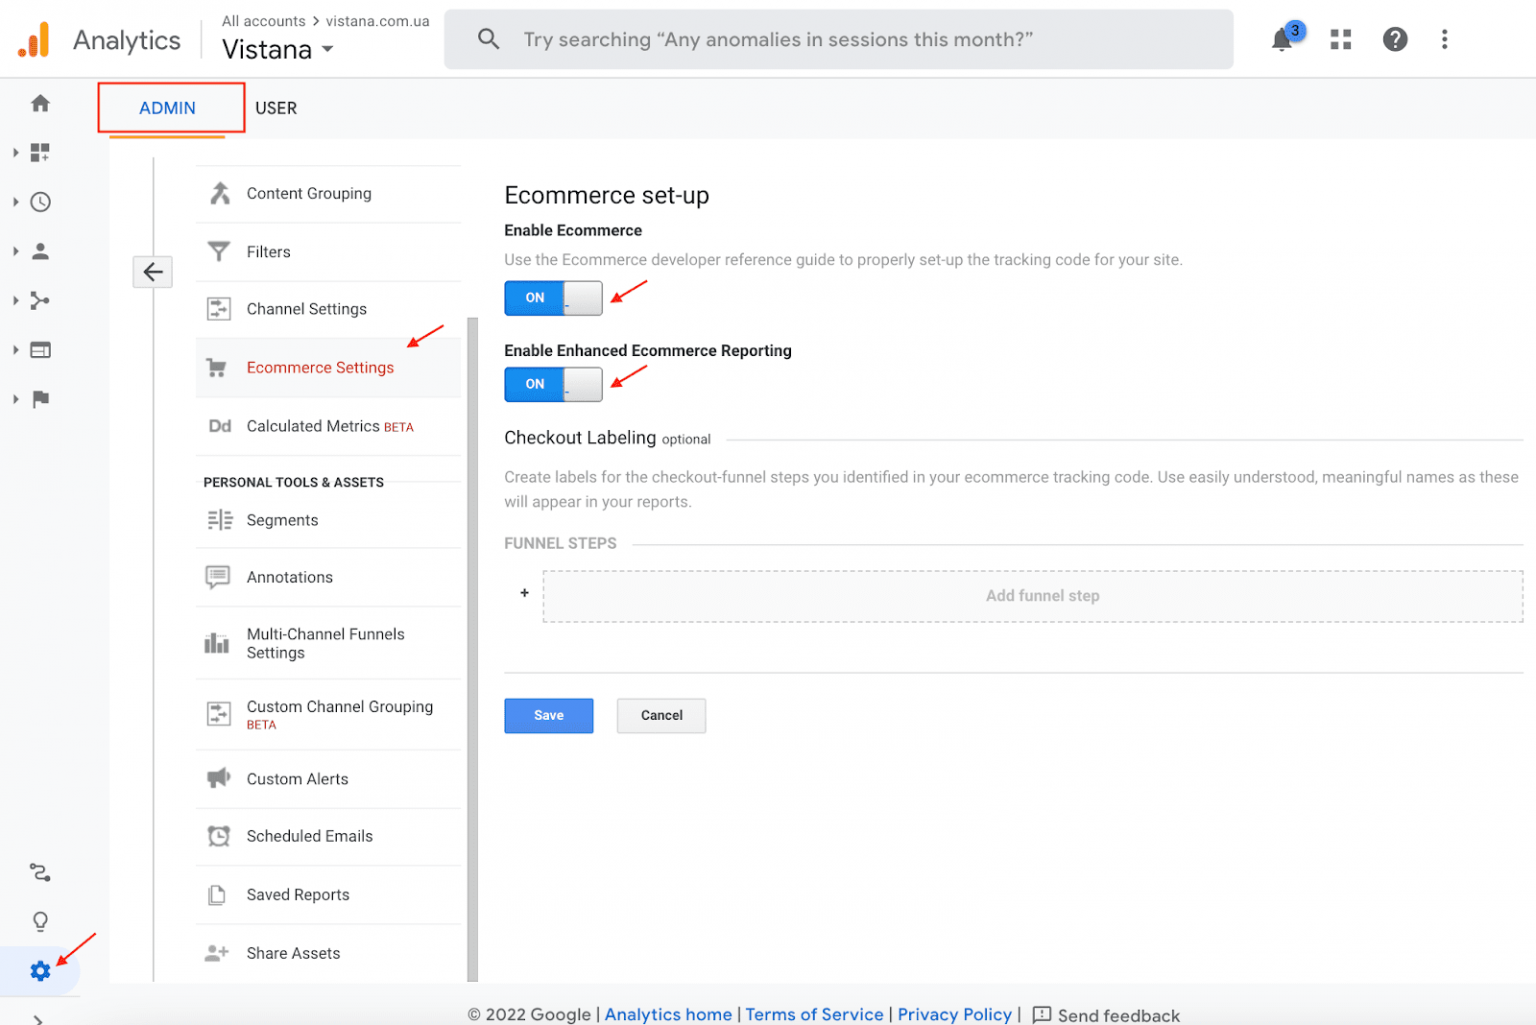Screen dimensions: 1536x1025
Task: Collapse the admin settings panel arrow
Action: [x=152, y=271]
